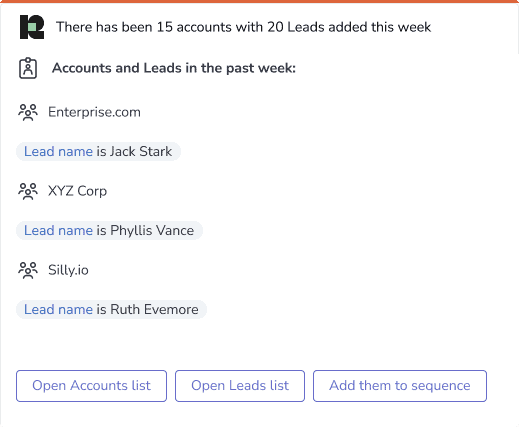The image size is (519, 427).
Task: Click the Accounts and Leads past week heading
Action: 174,68
